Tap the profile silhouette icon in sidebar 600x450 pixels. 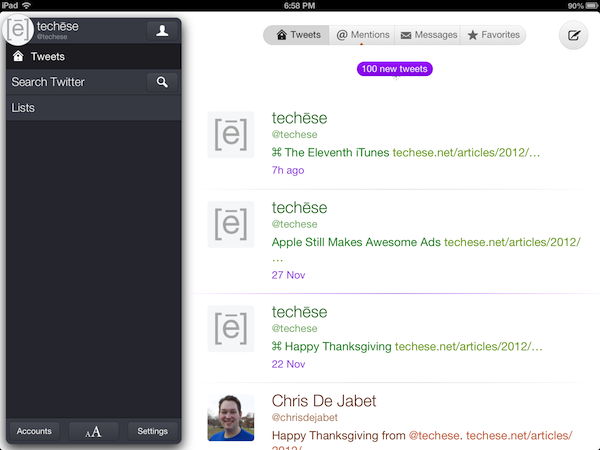[162, 31]
